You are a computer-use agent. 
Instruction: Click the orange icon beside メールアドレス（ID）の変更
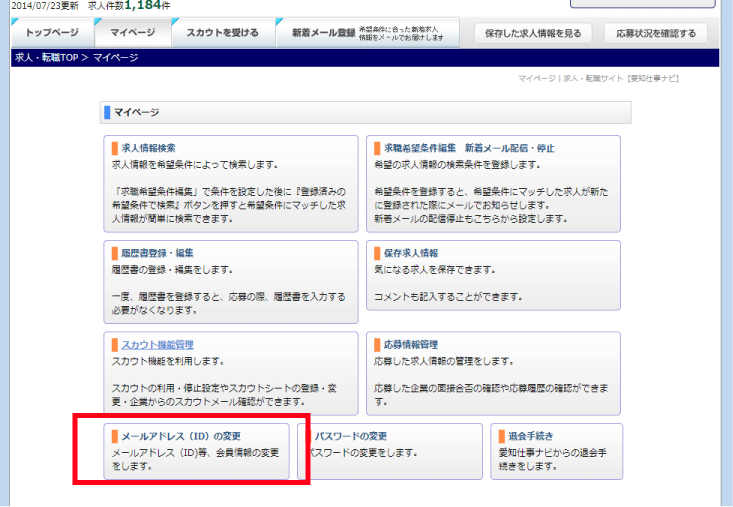pos(114,436)
